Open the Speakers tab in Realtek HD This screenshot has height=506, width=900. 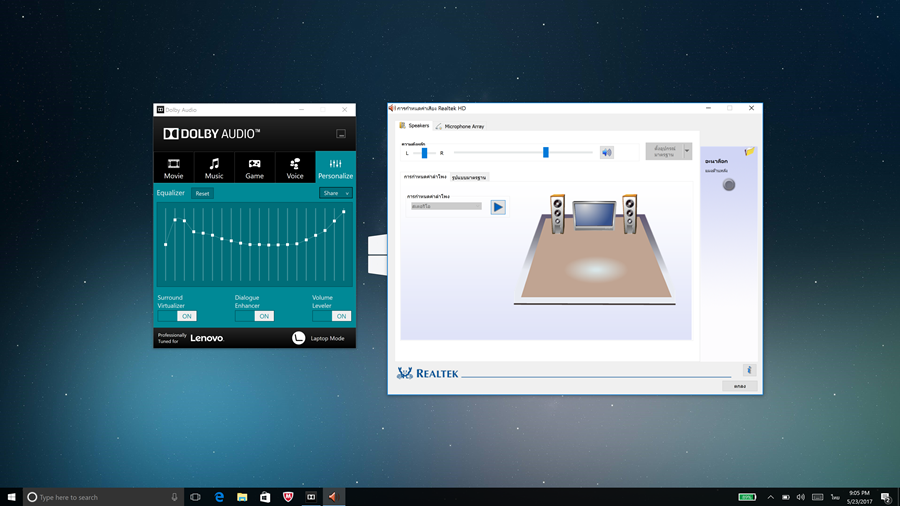(414, 126)
